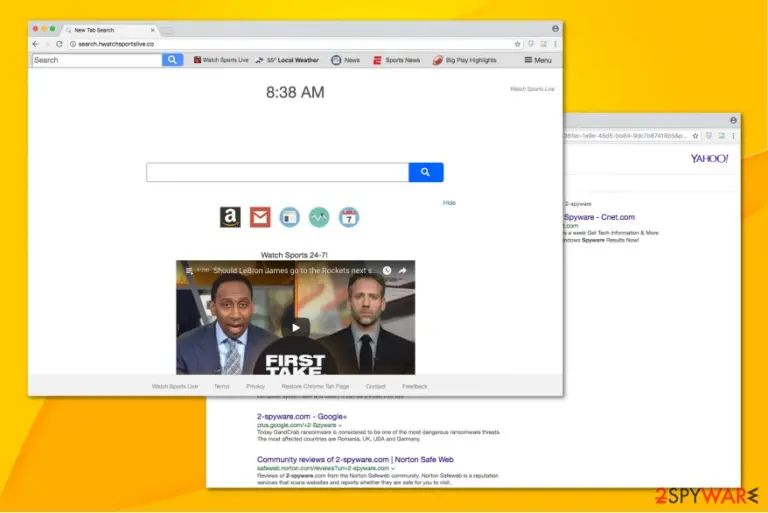Open the Amazon shortcut icon
The width and height of the screenshot is (768, 513).
coord(230,217)
